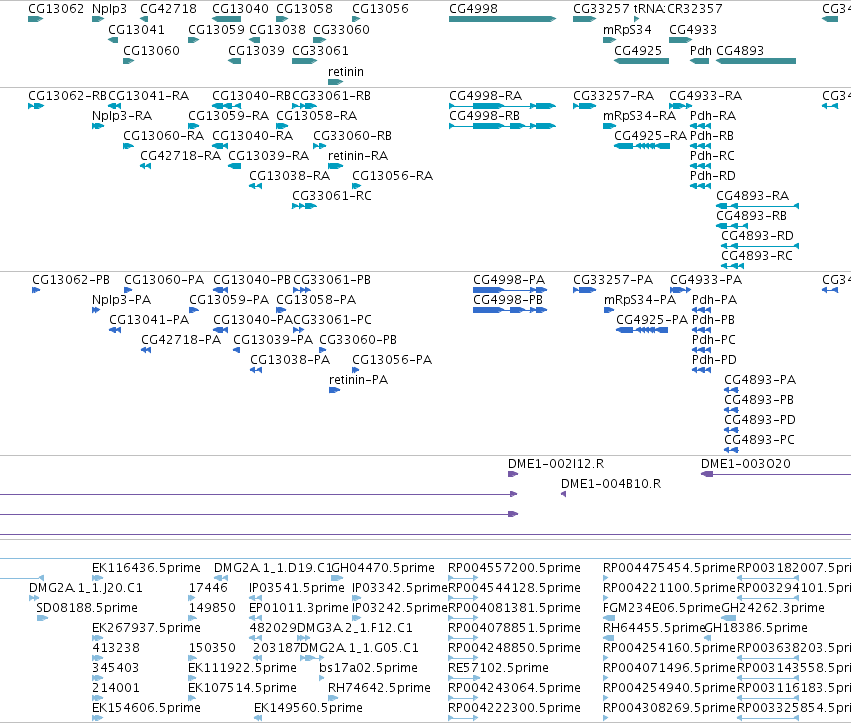Click protein CG4998-PA label
The height and width of the screenshot is (723, 851).
509,280
